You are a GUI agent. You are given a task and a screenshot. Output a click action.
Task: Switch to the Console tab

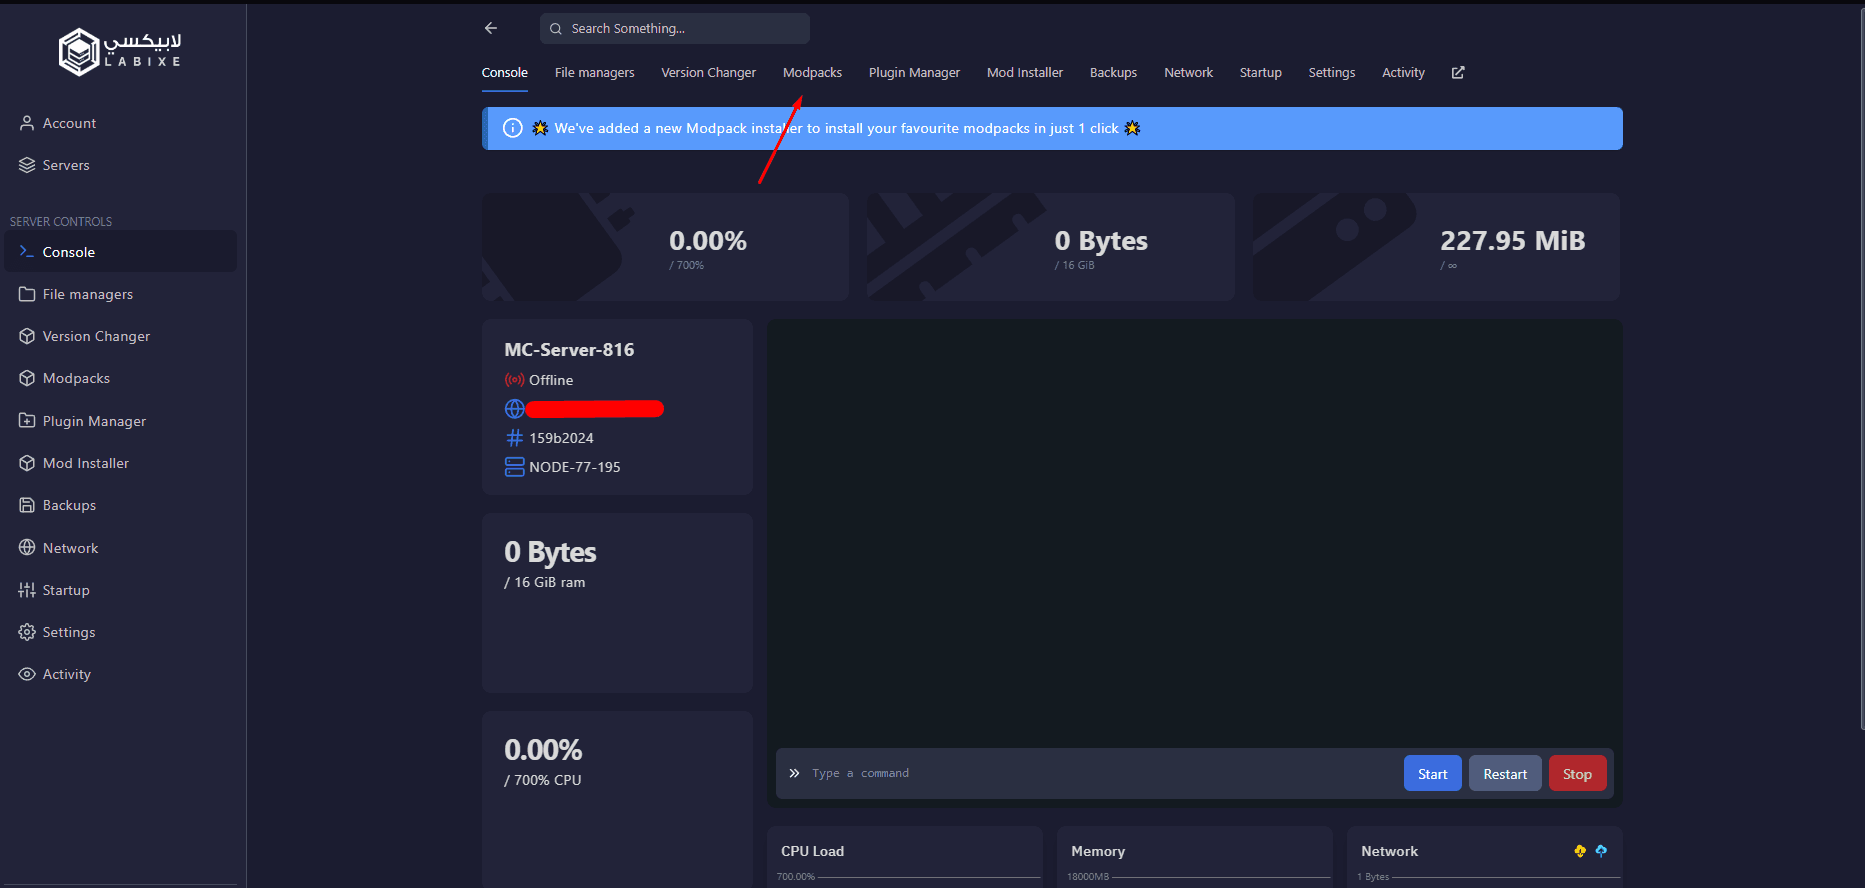coord(505,73)
